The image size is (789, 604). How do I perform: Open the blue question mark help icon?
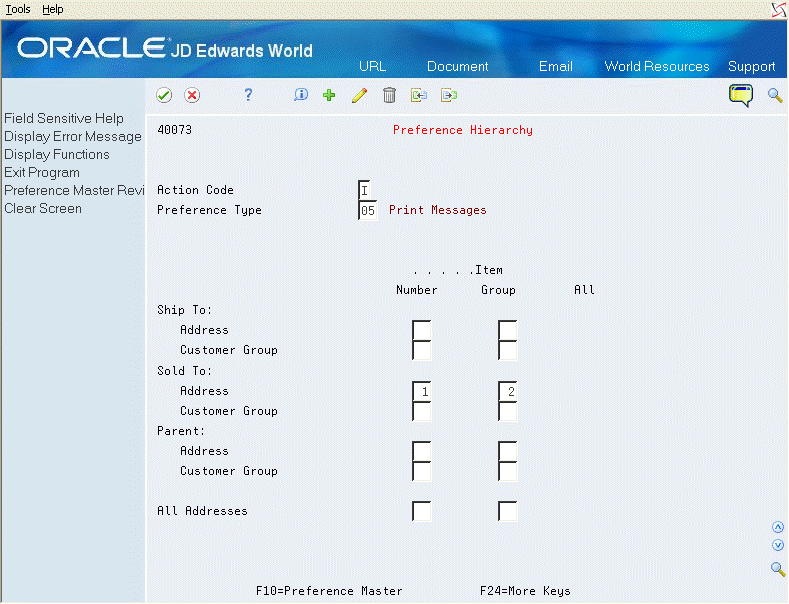click(x=248, y=95)
